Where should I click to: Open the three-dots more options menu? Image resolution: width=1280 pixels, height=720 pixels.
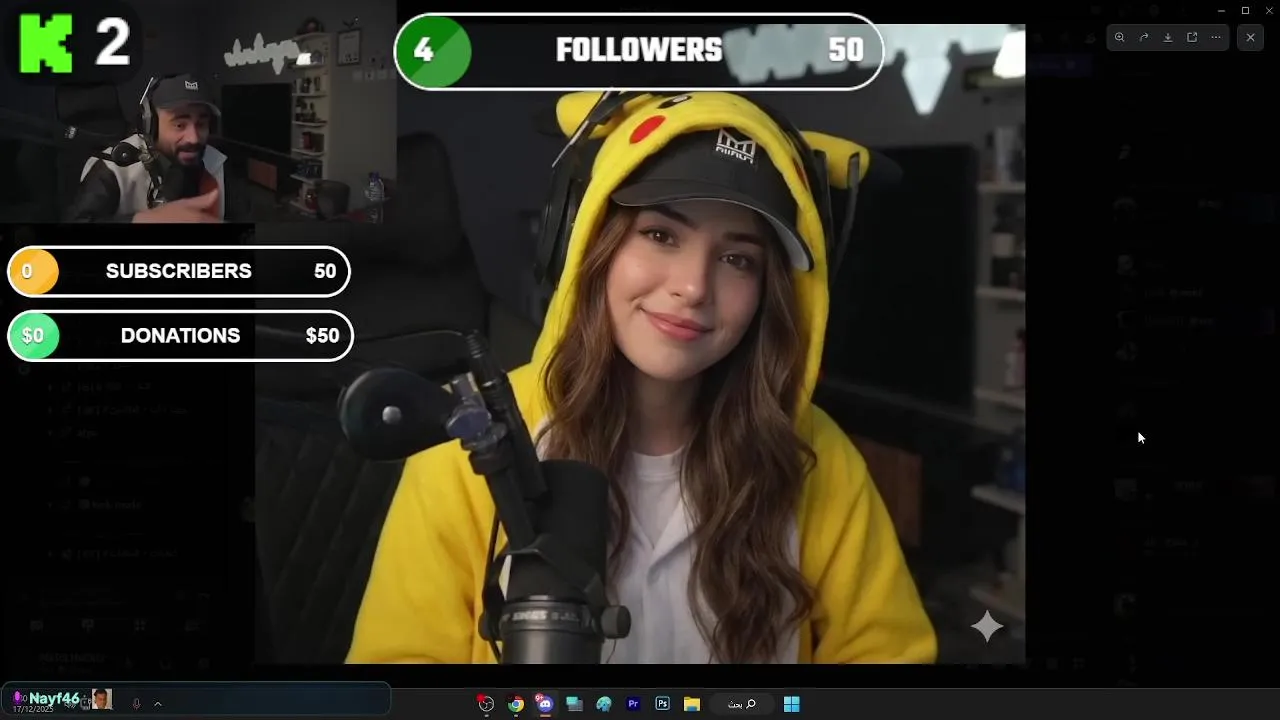[x=1216, y=37]
